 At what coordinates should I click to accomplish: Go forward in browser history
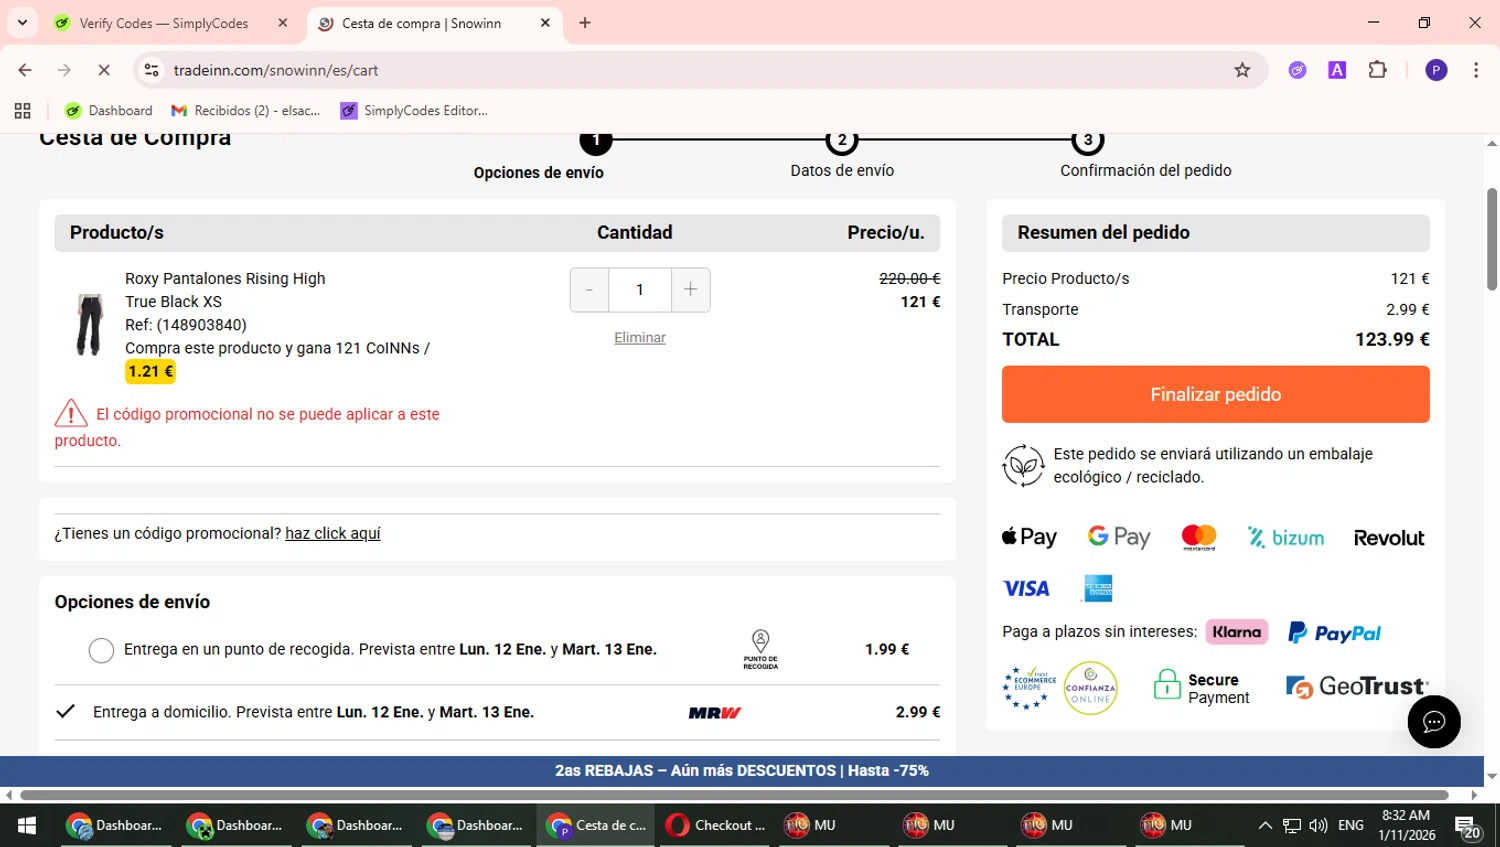coord(64,70)
